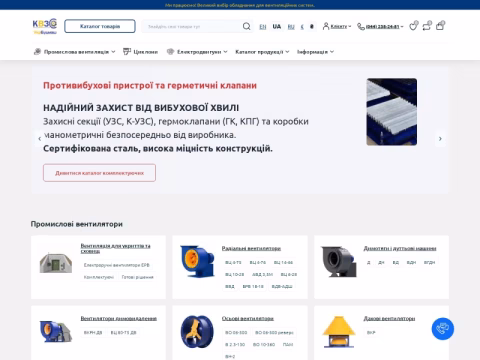Select the 'ВД' tag under Димотяги
The height and width of the screenshot is (360, 480).
click(x=396, y=262)
